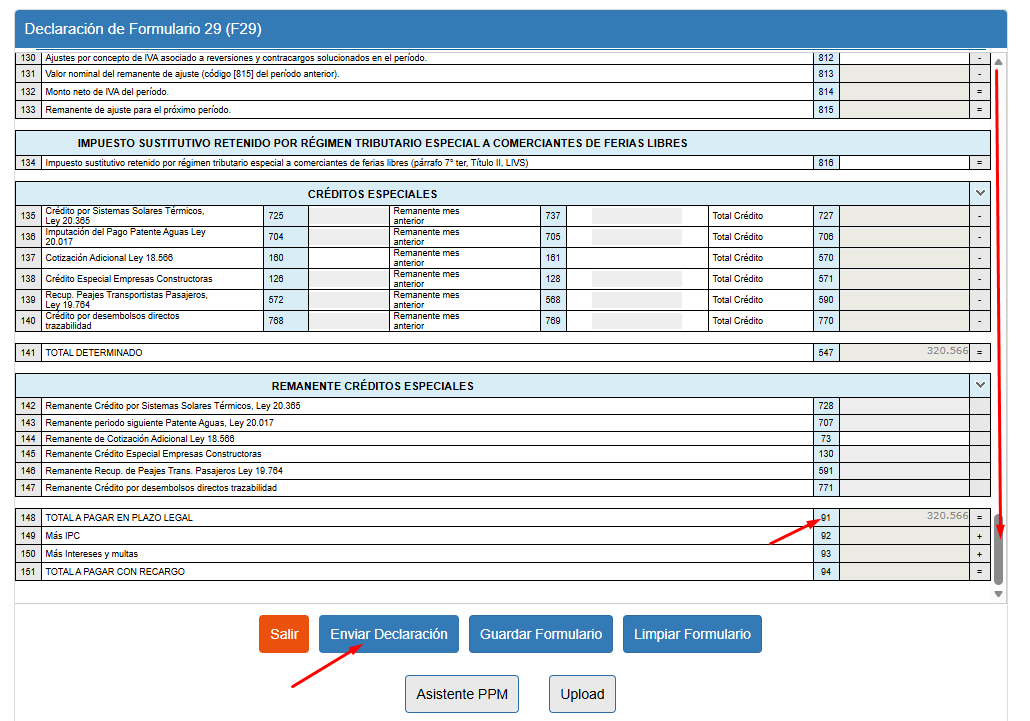
Task: Click the code 547 Total Determinado value field
Action: pyautogui.click(x=905, y=353)
